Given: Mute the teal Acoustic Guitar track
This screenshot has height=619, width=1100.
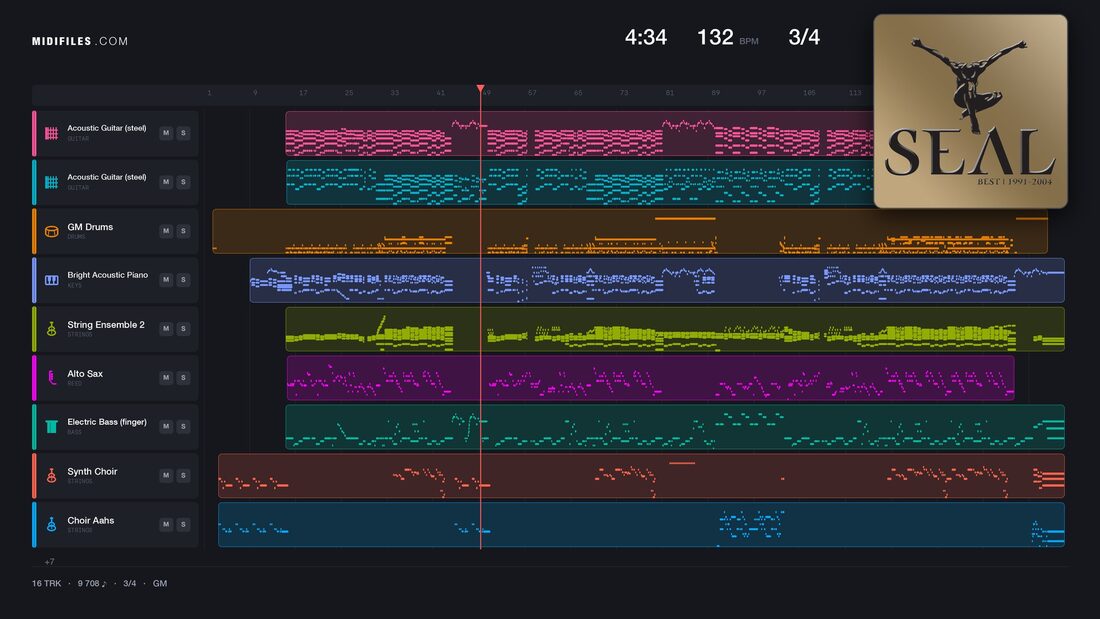Looking at the screenshot, I should tap(166, 182).
